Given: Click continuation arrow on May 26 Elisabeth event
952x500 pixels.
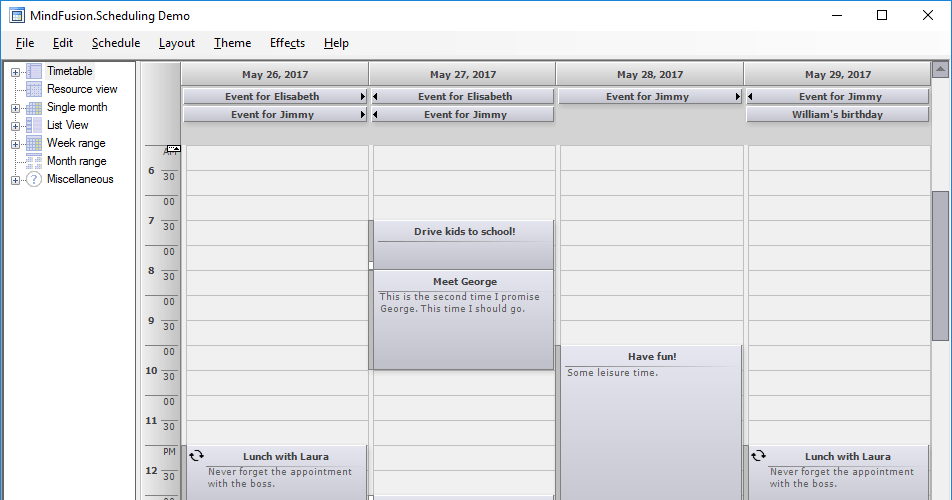Looking at the screenshot, I should tap(362, 96).
